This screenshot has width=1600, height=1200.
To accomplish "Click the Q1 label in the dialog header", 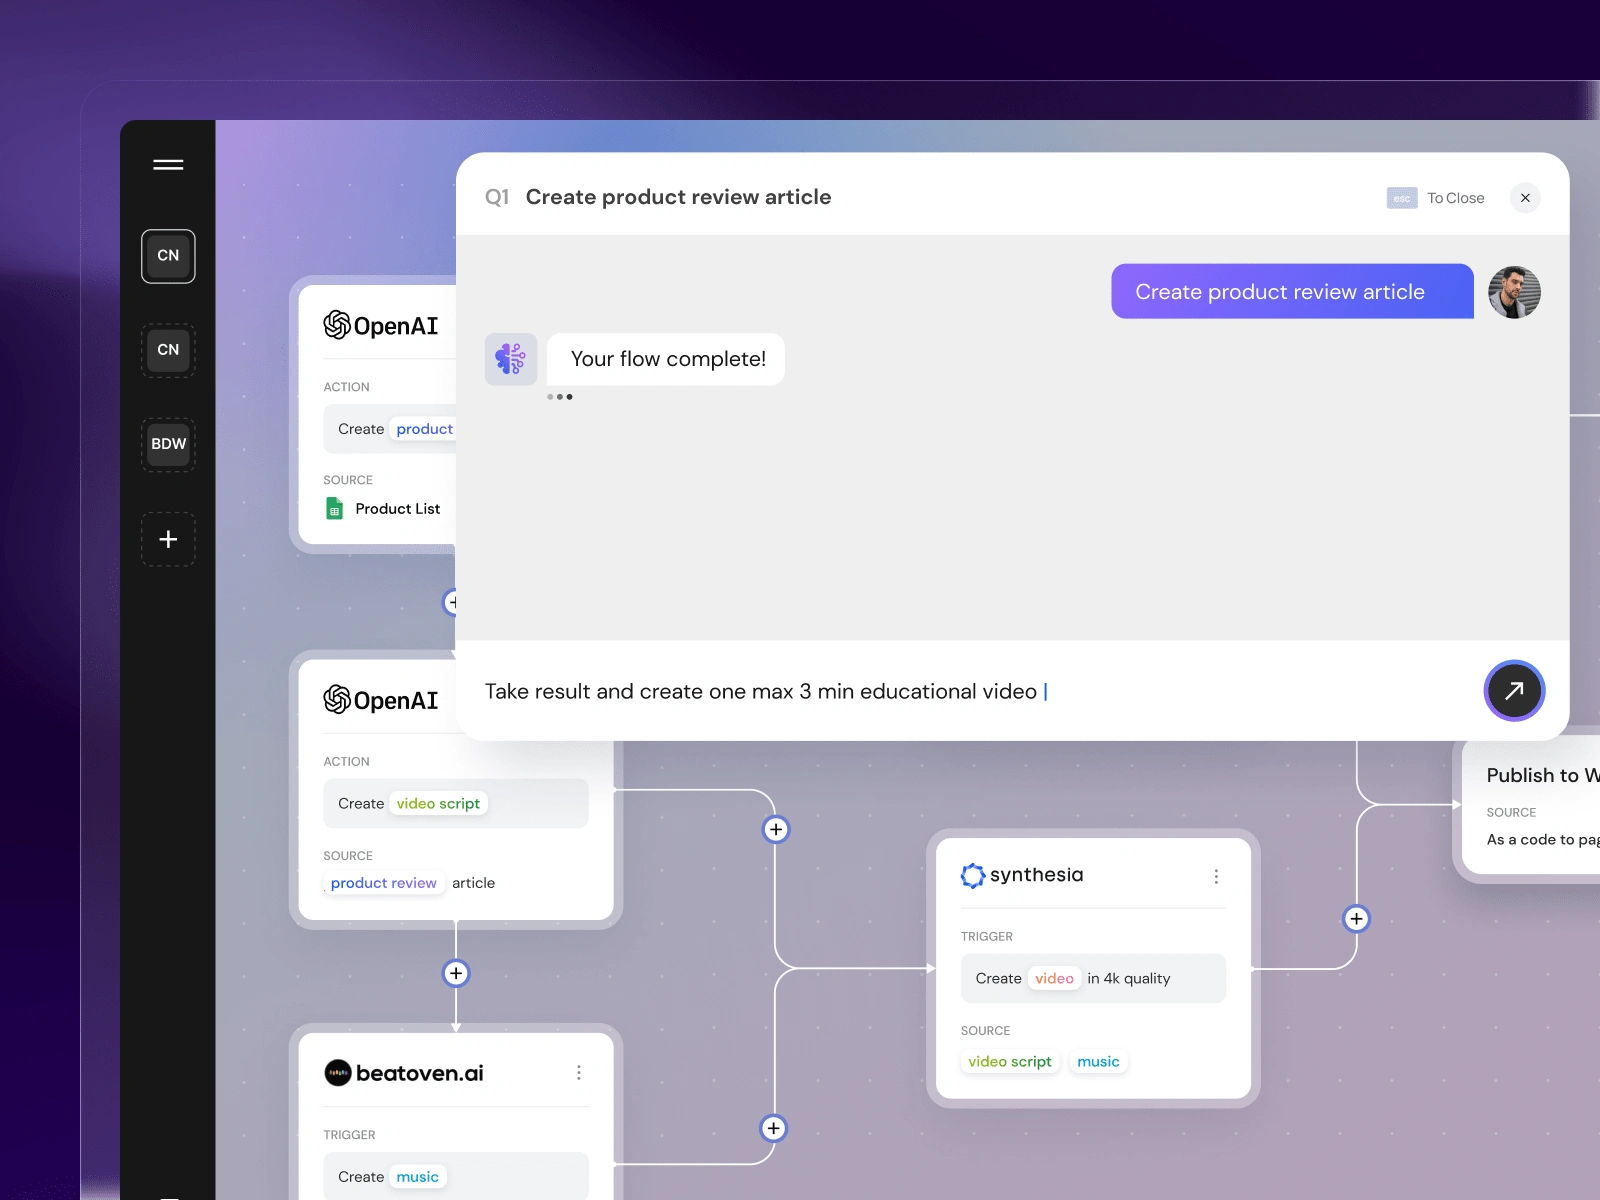I will coord(497,197).
